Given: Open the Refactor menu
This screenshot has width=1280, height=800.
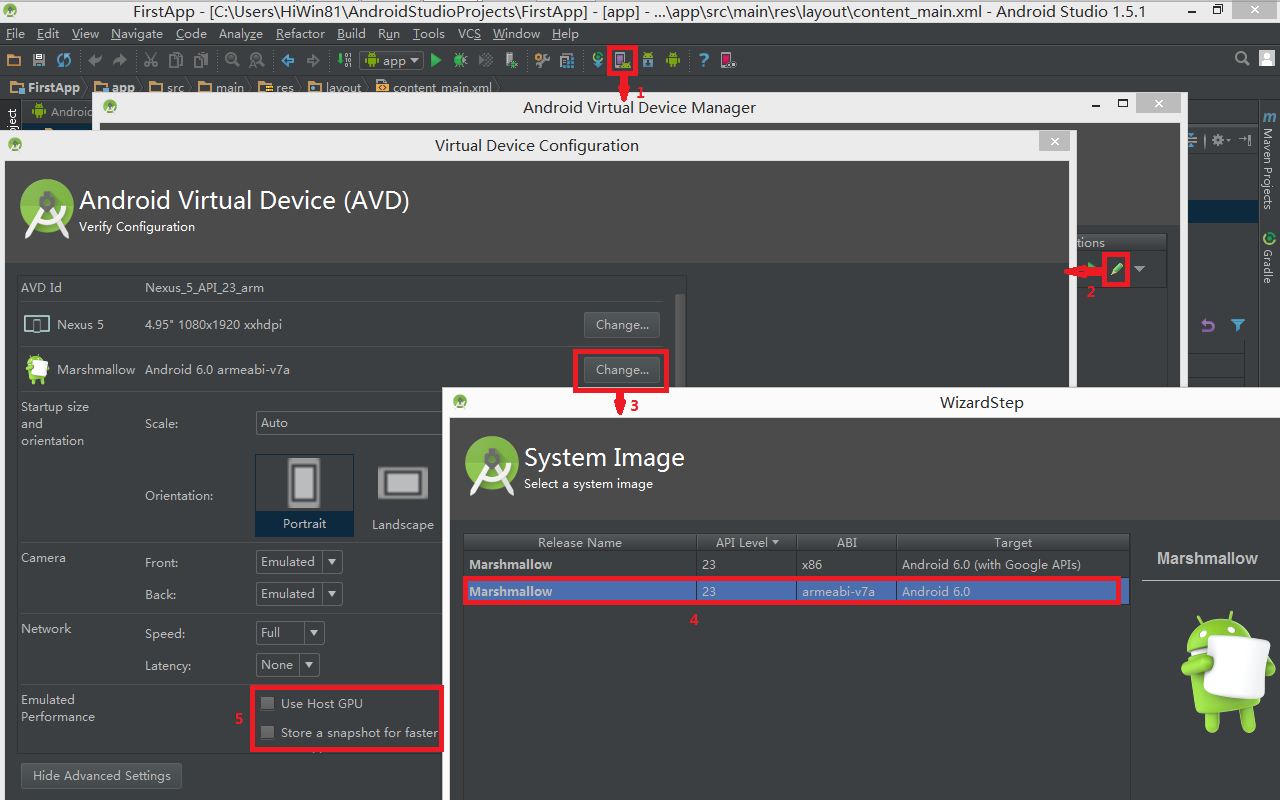Looking at the screenshot, I should pyautogui.click(x=300, y=33).
